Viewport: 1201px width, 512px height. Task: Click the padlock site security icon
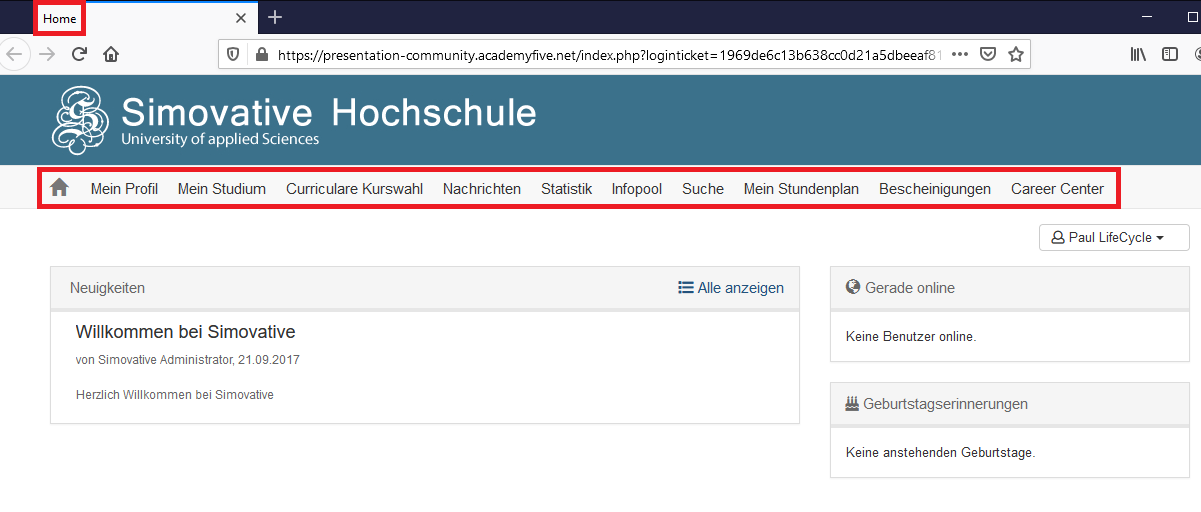(x=262, y=55)
